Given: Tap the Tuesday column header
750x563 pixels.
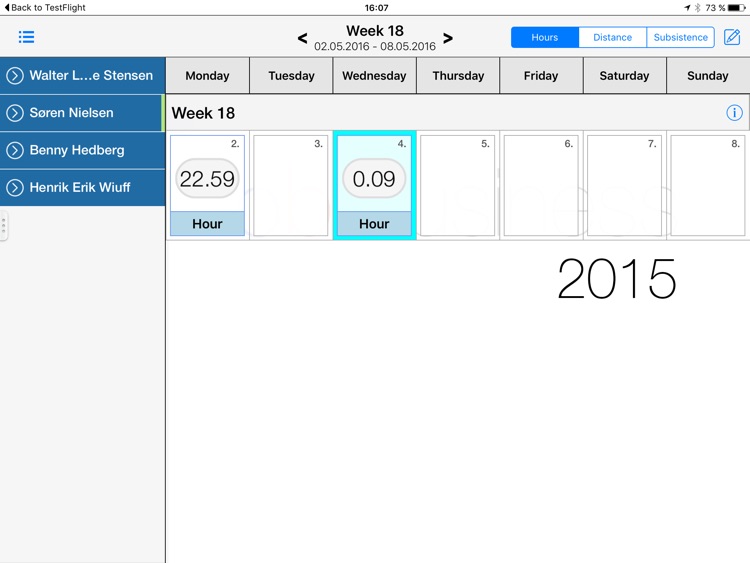Looking at the screenshot, I should click(x=291, y=76).
